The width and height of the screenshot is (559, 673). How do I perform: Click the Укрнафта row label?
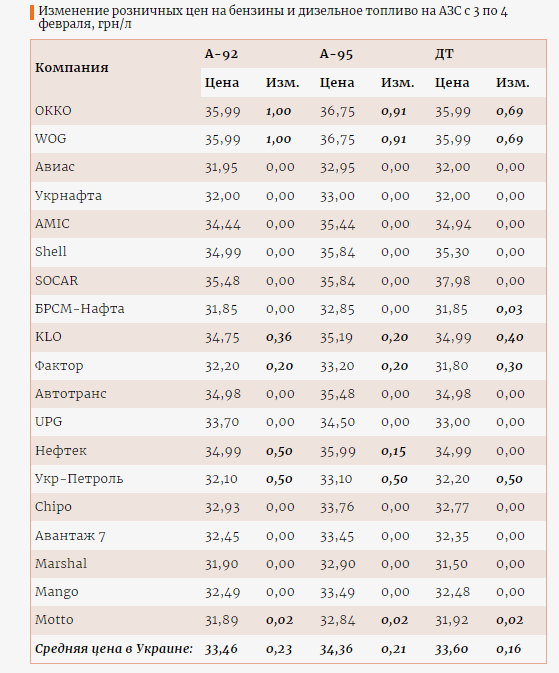68,196
